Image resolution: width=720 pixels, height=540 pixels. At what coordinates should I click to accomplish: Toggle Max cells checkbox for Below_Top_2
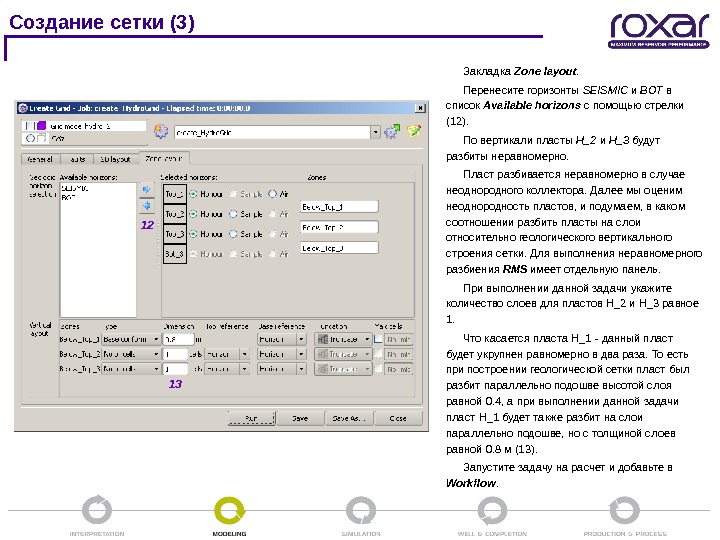tap(378, 354)
